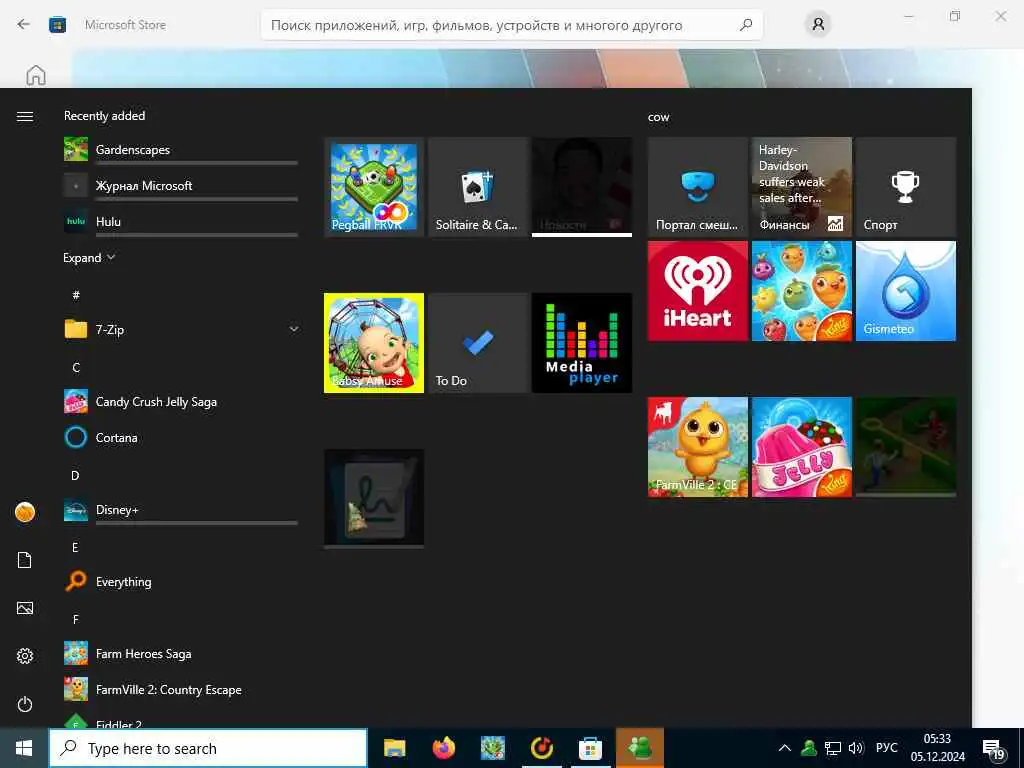Click the user account avatar in Start
Screen dimensions: 1024x768
click(25, 512)
